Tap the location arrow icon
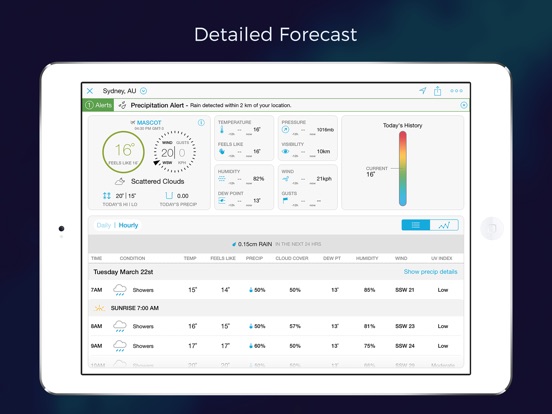The width and height of the screenshot is (552, 414). tap(423, 90)
